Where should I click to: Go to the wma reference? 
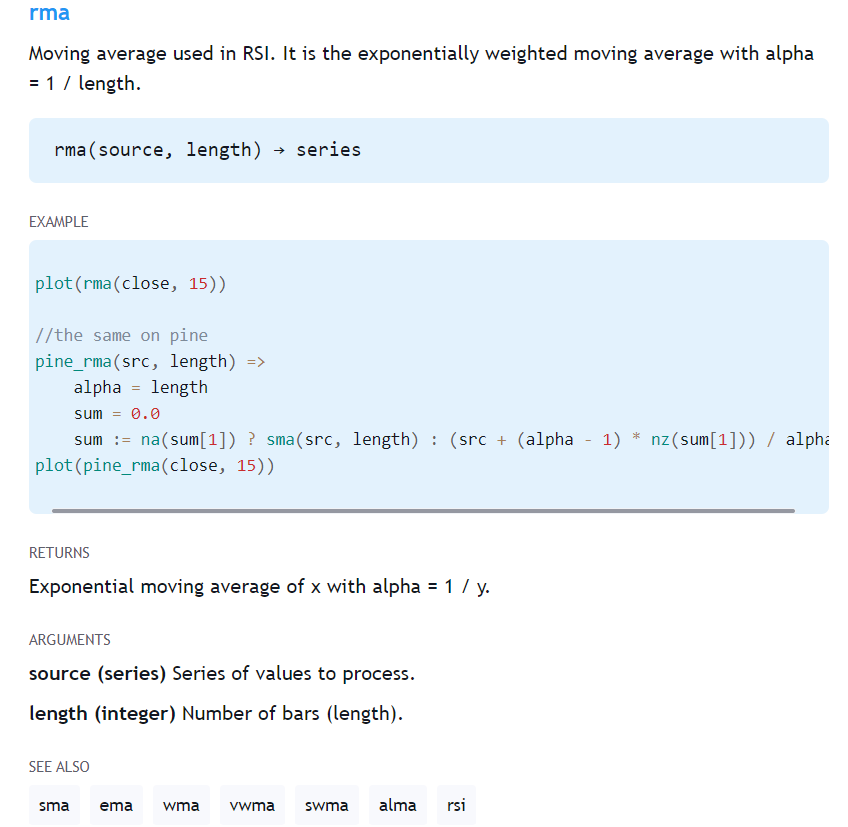tap(181, 805)
